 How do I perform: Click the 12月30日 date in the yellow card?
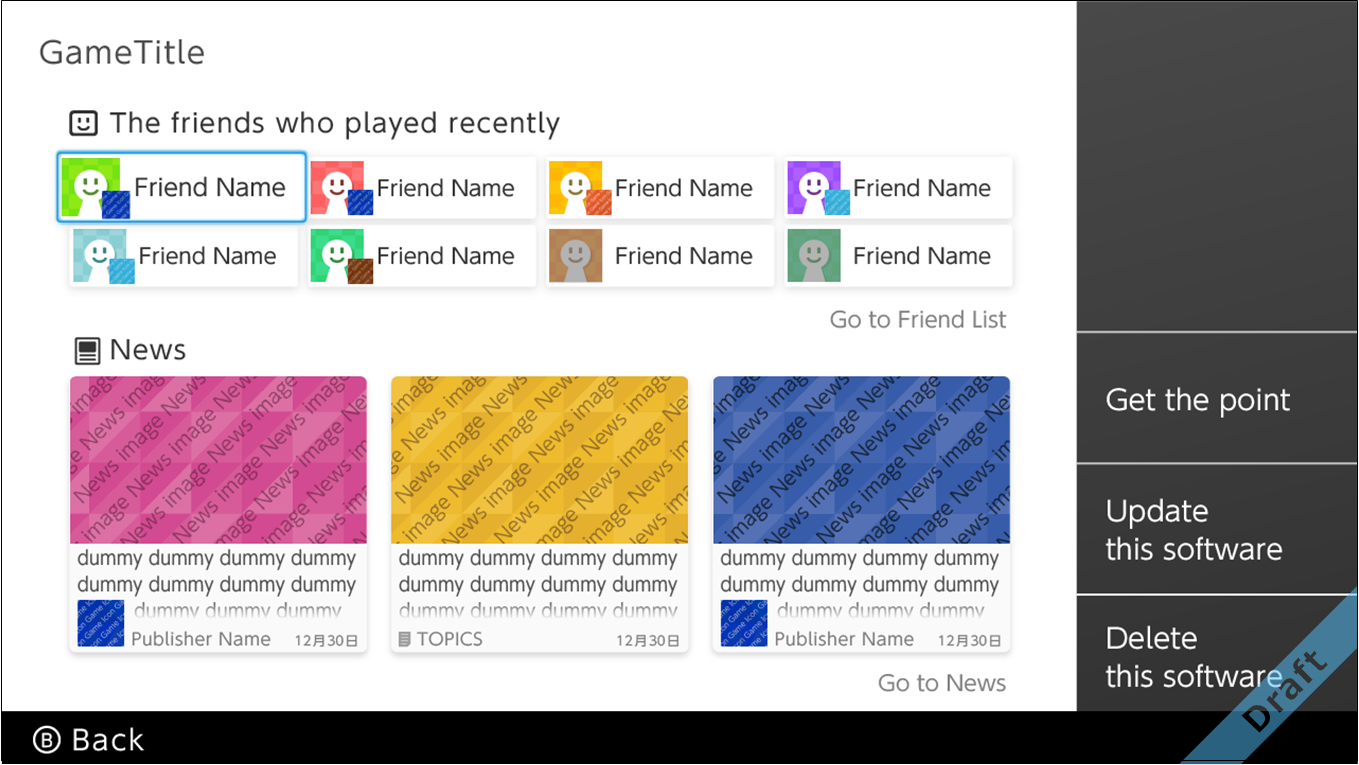648,641
